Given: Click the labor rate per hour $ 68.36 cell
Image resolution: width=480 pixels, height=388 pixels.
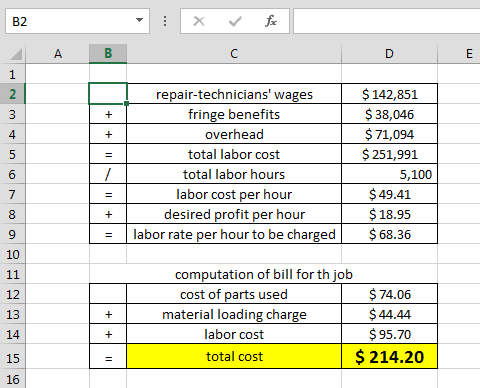Looking at the screenshot, I should click(389, 234).
